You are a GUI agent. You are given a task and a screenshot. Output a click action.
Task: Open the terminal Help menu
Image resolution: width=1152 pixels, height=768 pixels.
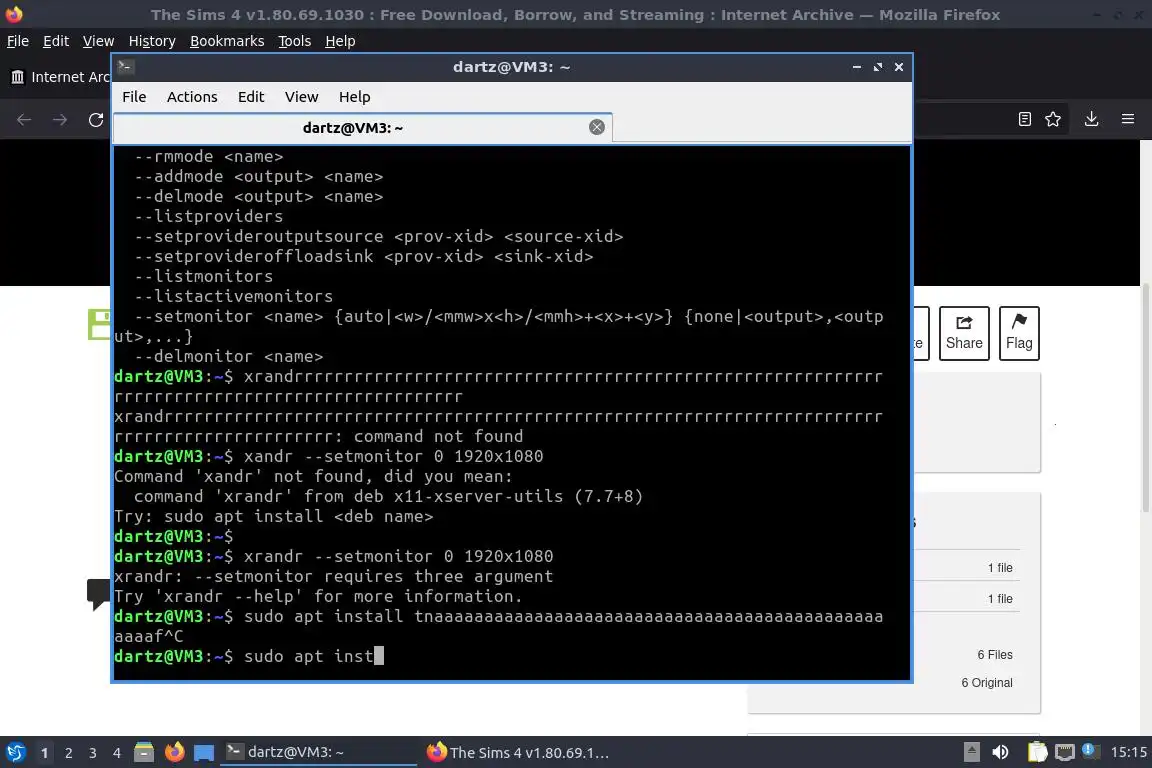point(354,97)
